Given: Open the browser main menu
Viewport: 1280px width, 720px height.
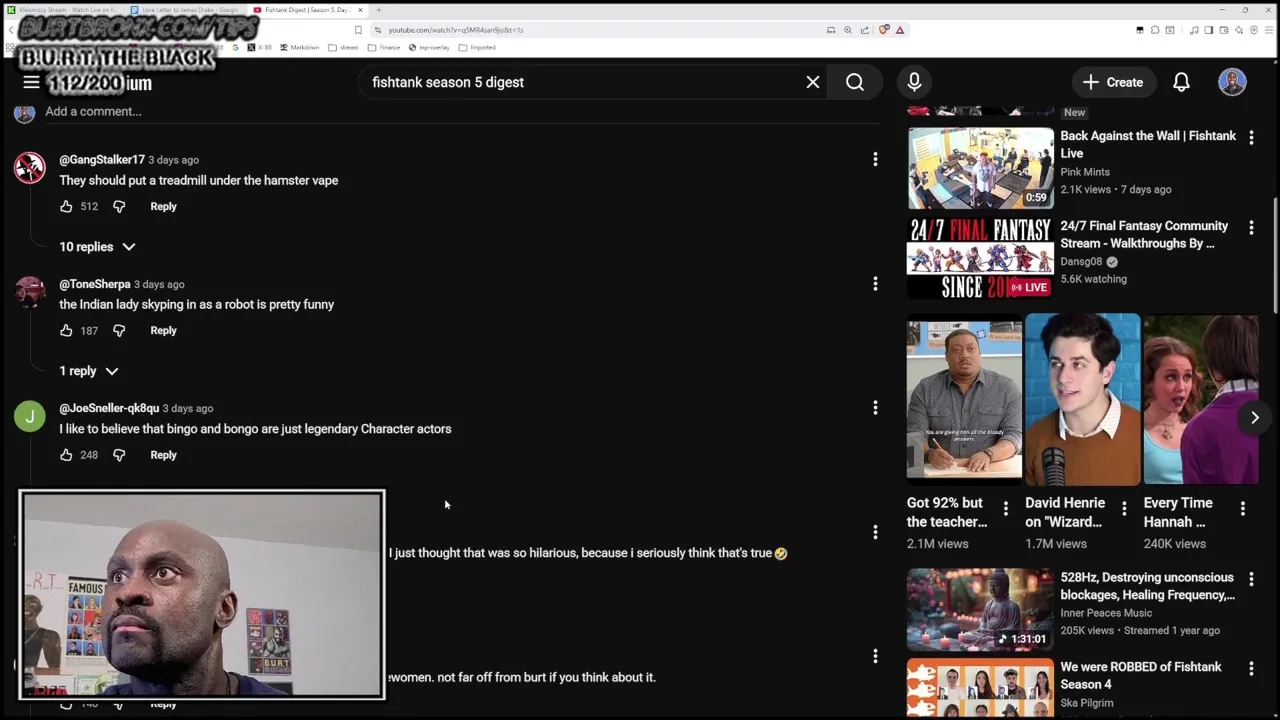Looking at the screenshot, I should 1267,30.
